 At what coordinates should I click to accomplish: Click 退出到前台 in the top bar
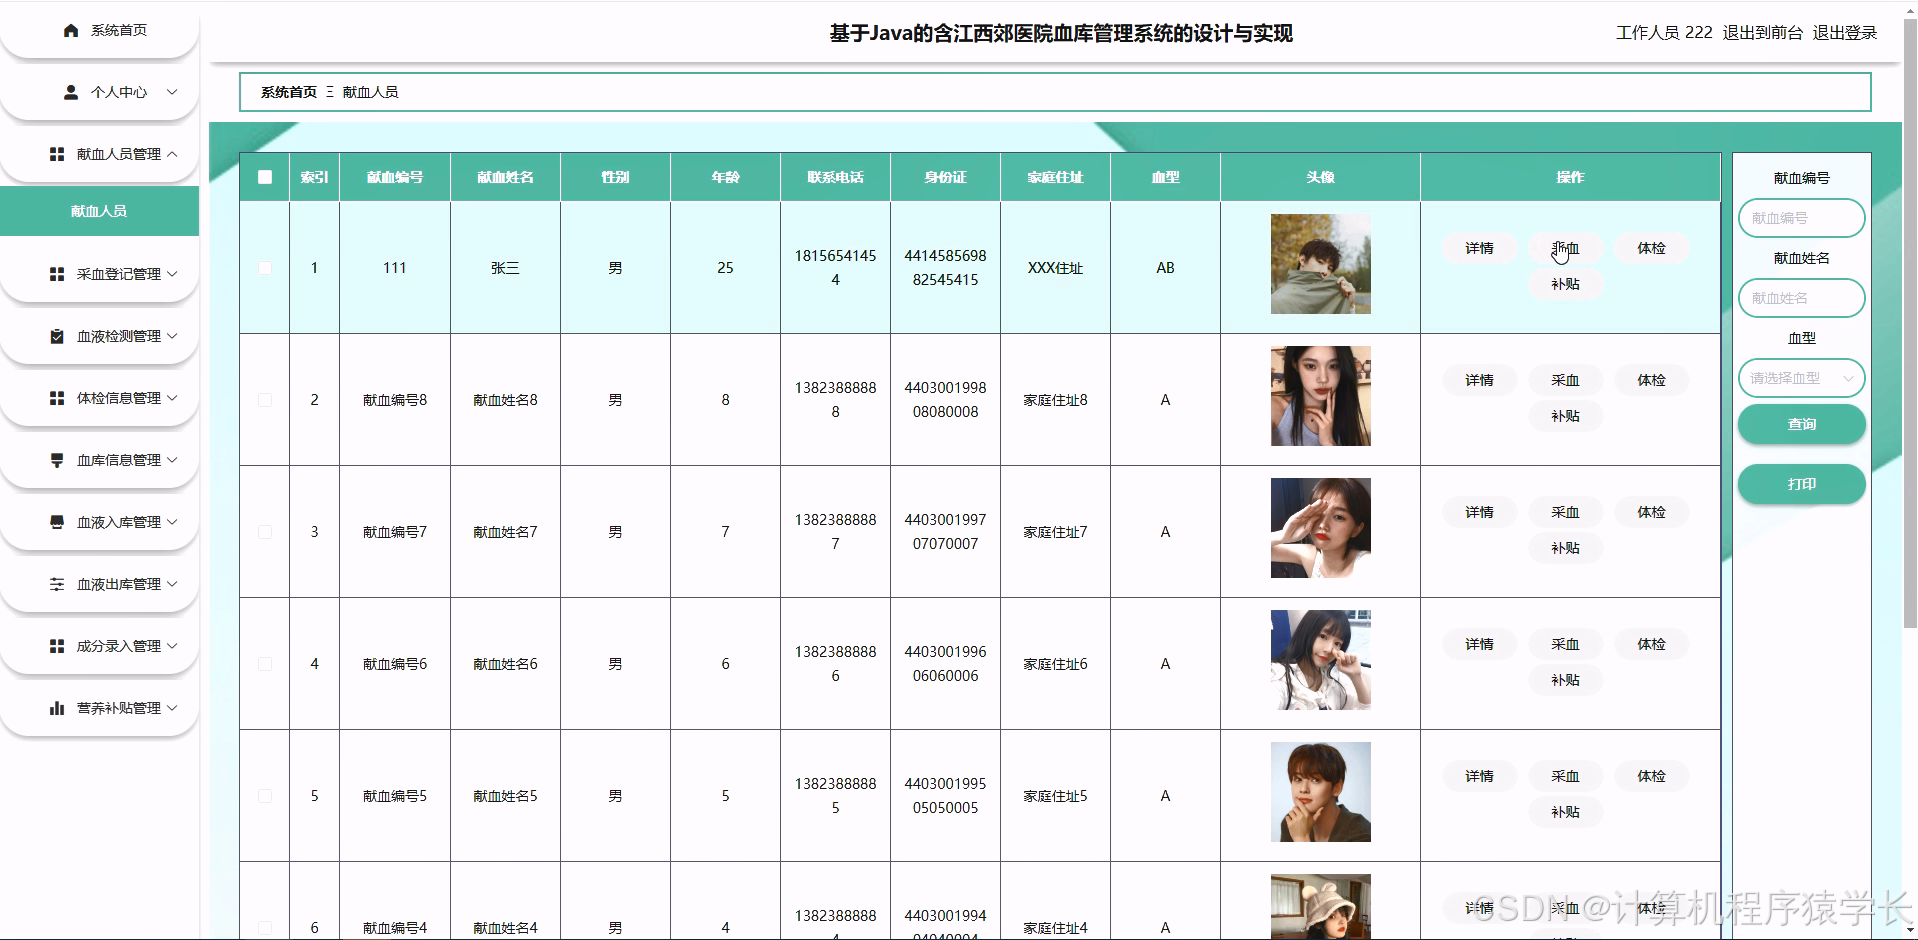1762,33
